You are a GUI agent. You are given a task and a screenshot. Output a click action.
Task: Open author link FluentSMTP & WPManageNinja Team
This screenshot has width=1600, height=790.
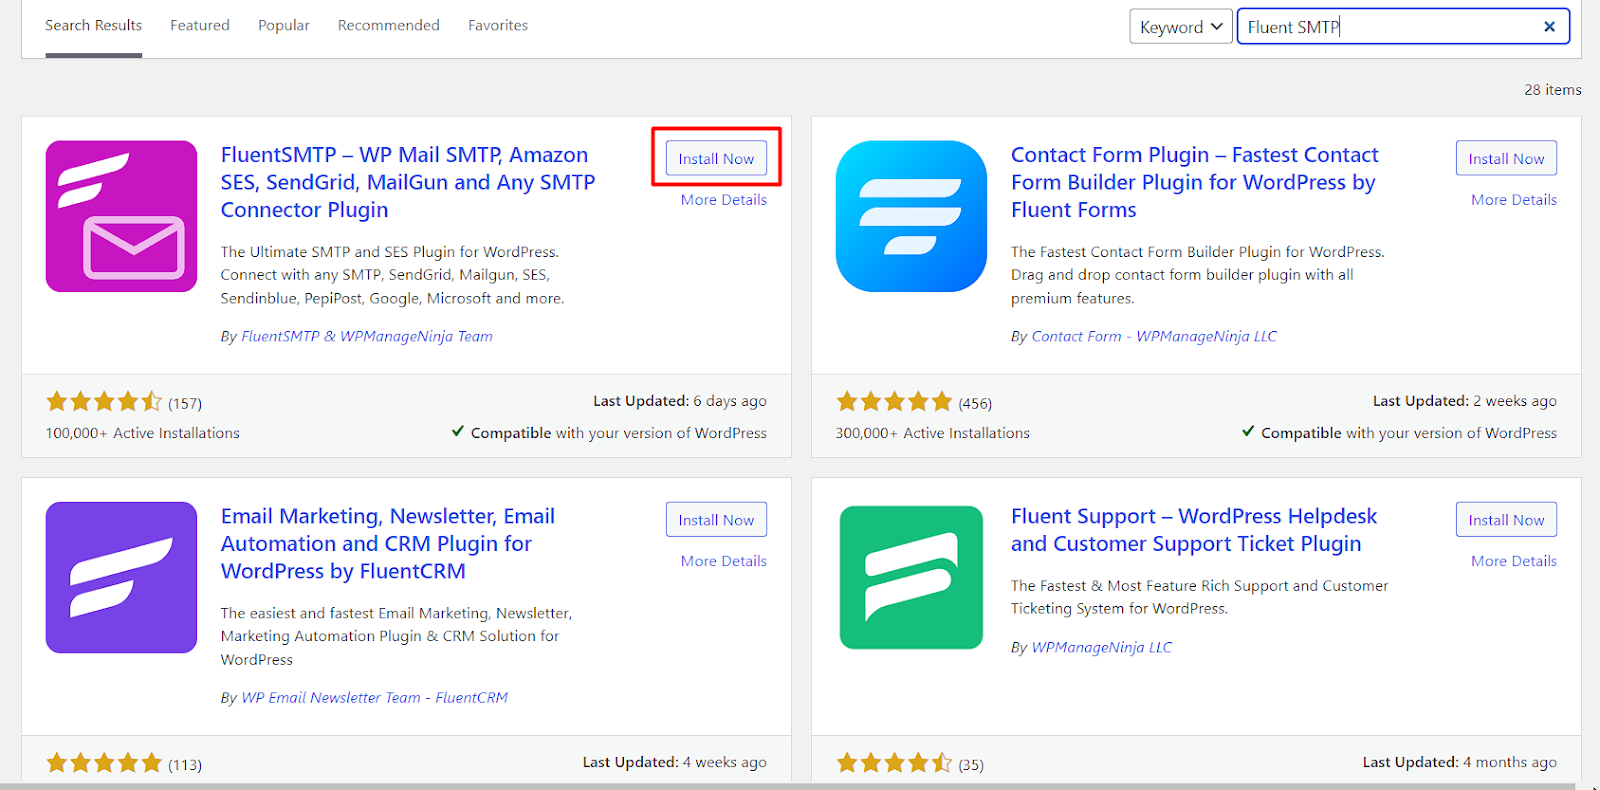[367, 336]
